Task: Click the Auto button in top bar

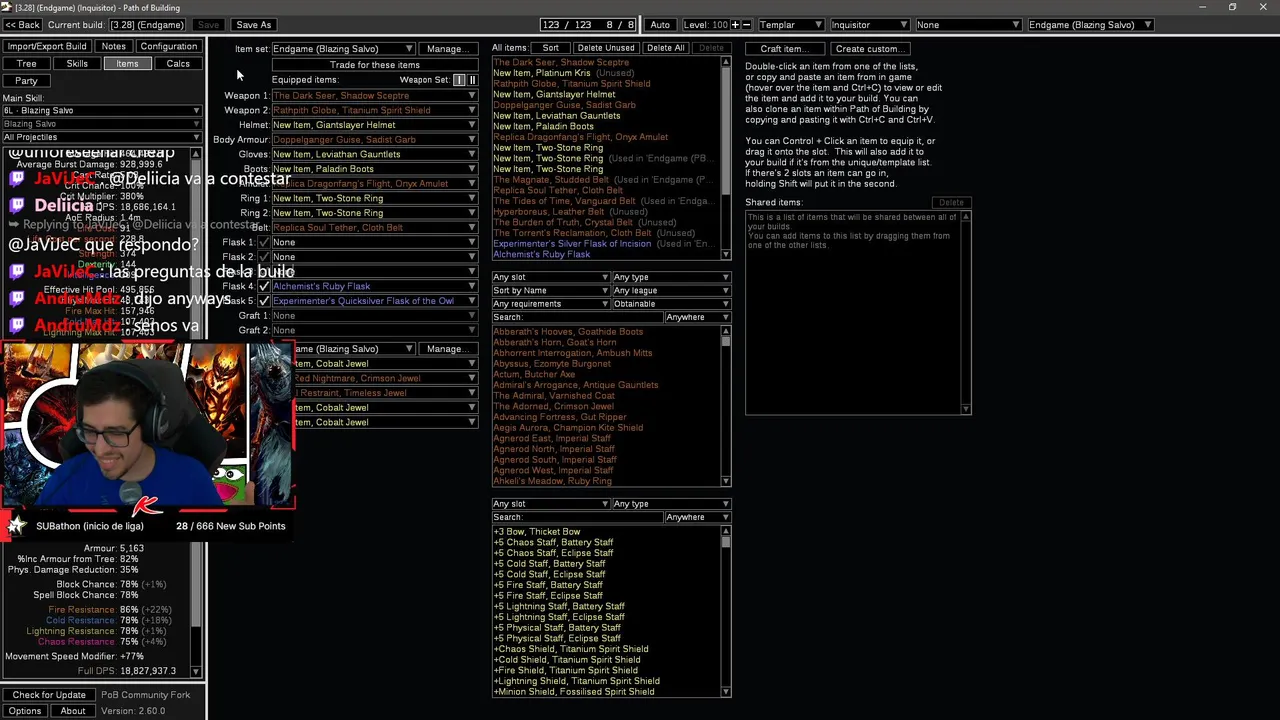Action: tap(660, 25)
